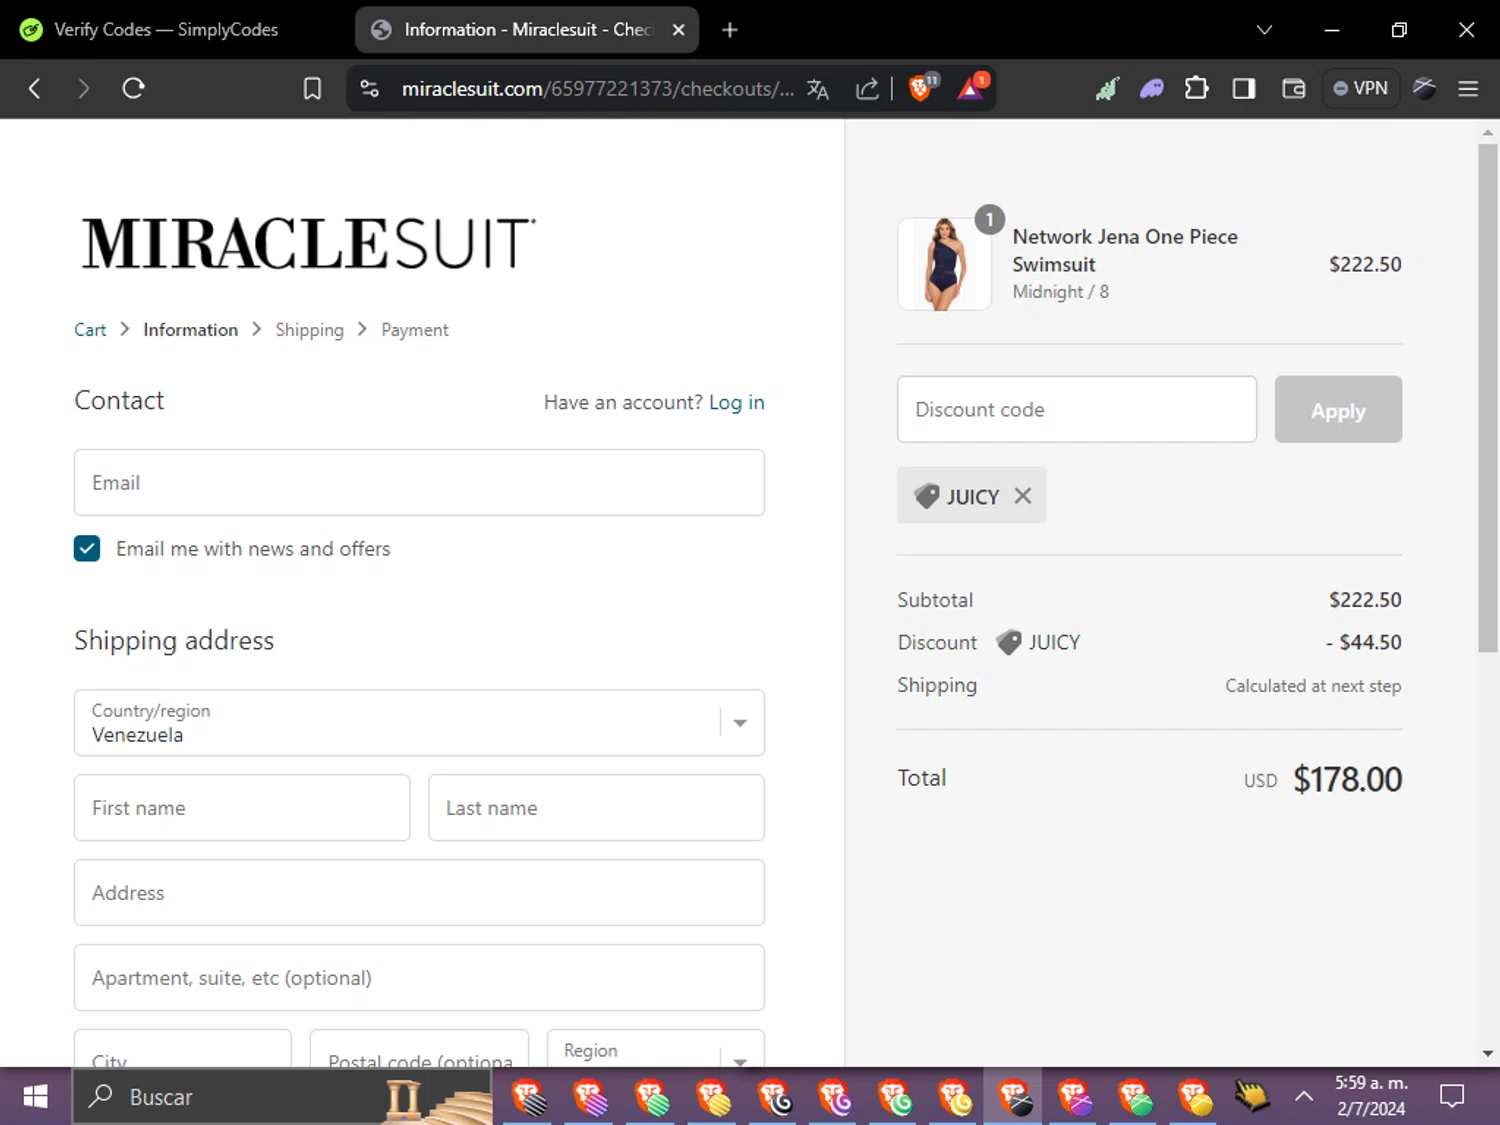Bookmark this page
The image size is (1500, 1125).
click(312, 89)
